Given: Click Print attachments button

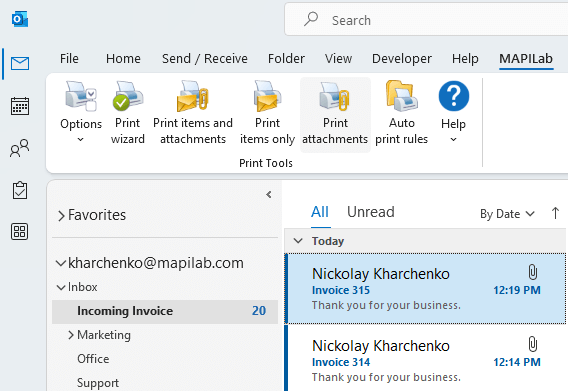Looking at the screenshot, I should pyautogui.click(x=335, y=114).
